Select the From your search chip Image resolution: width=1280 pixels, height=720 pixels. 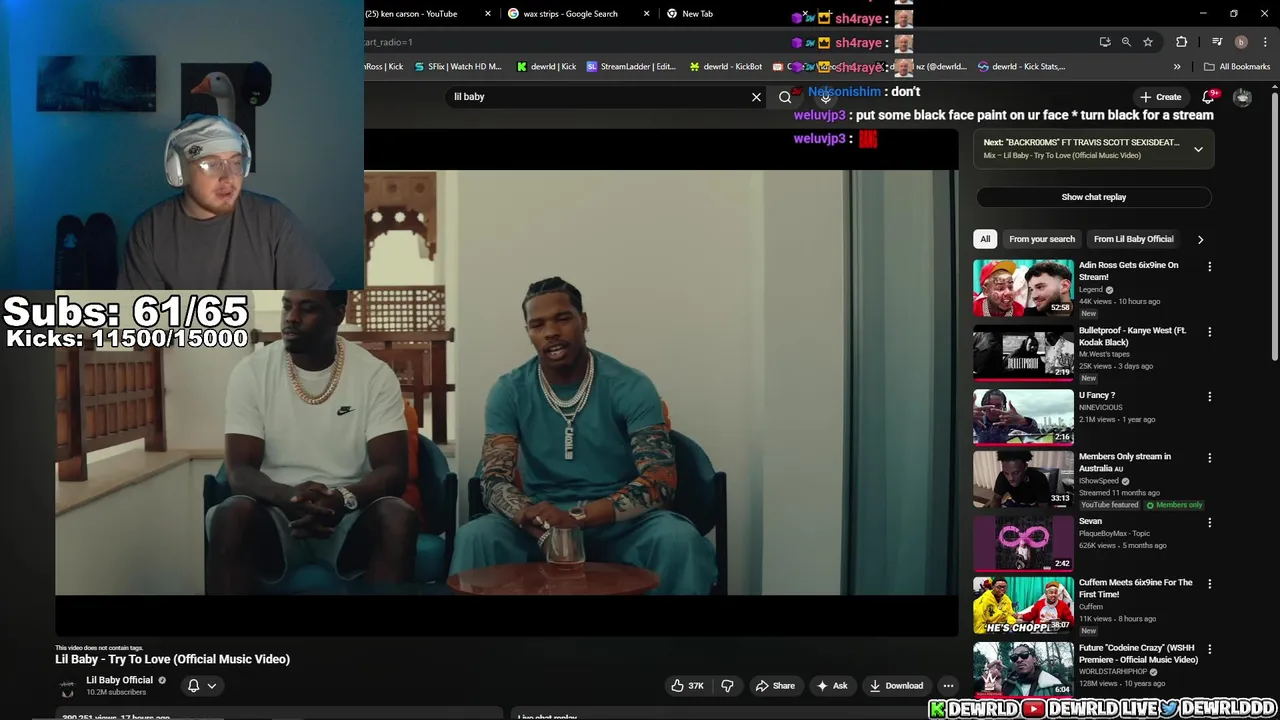pos(1042,239)
